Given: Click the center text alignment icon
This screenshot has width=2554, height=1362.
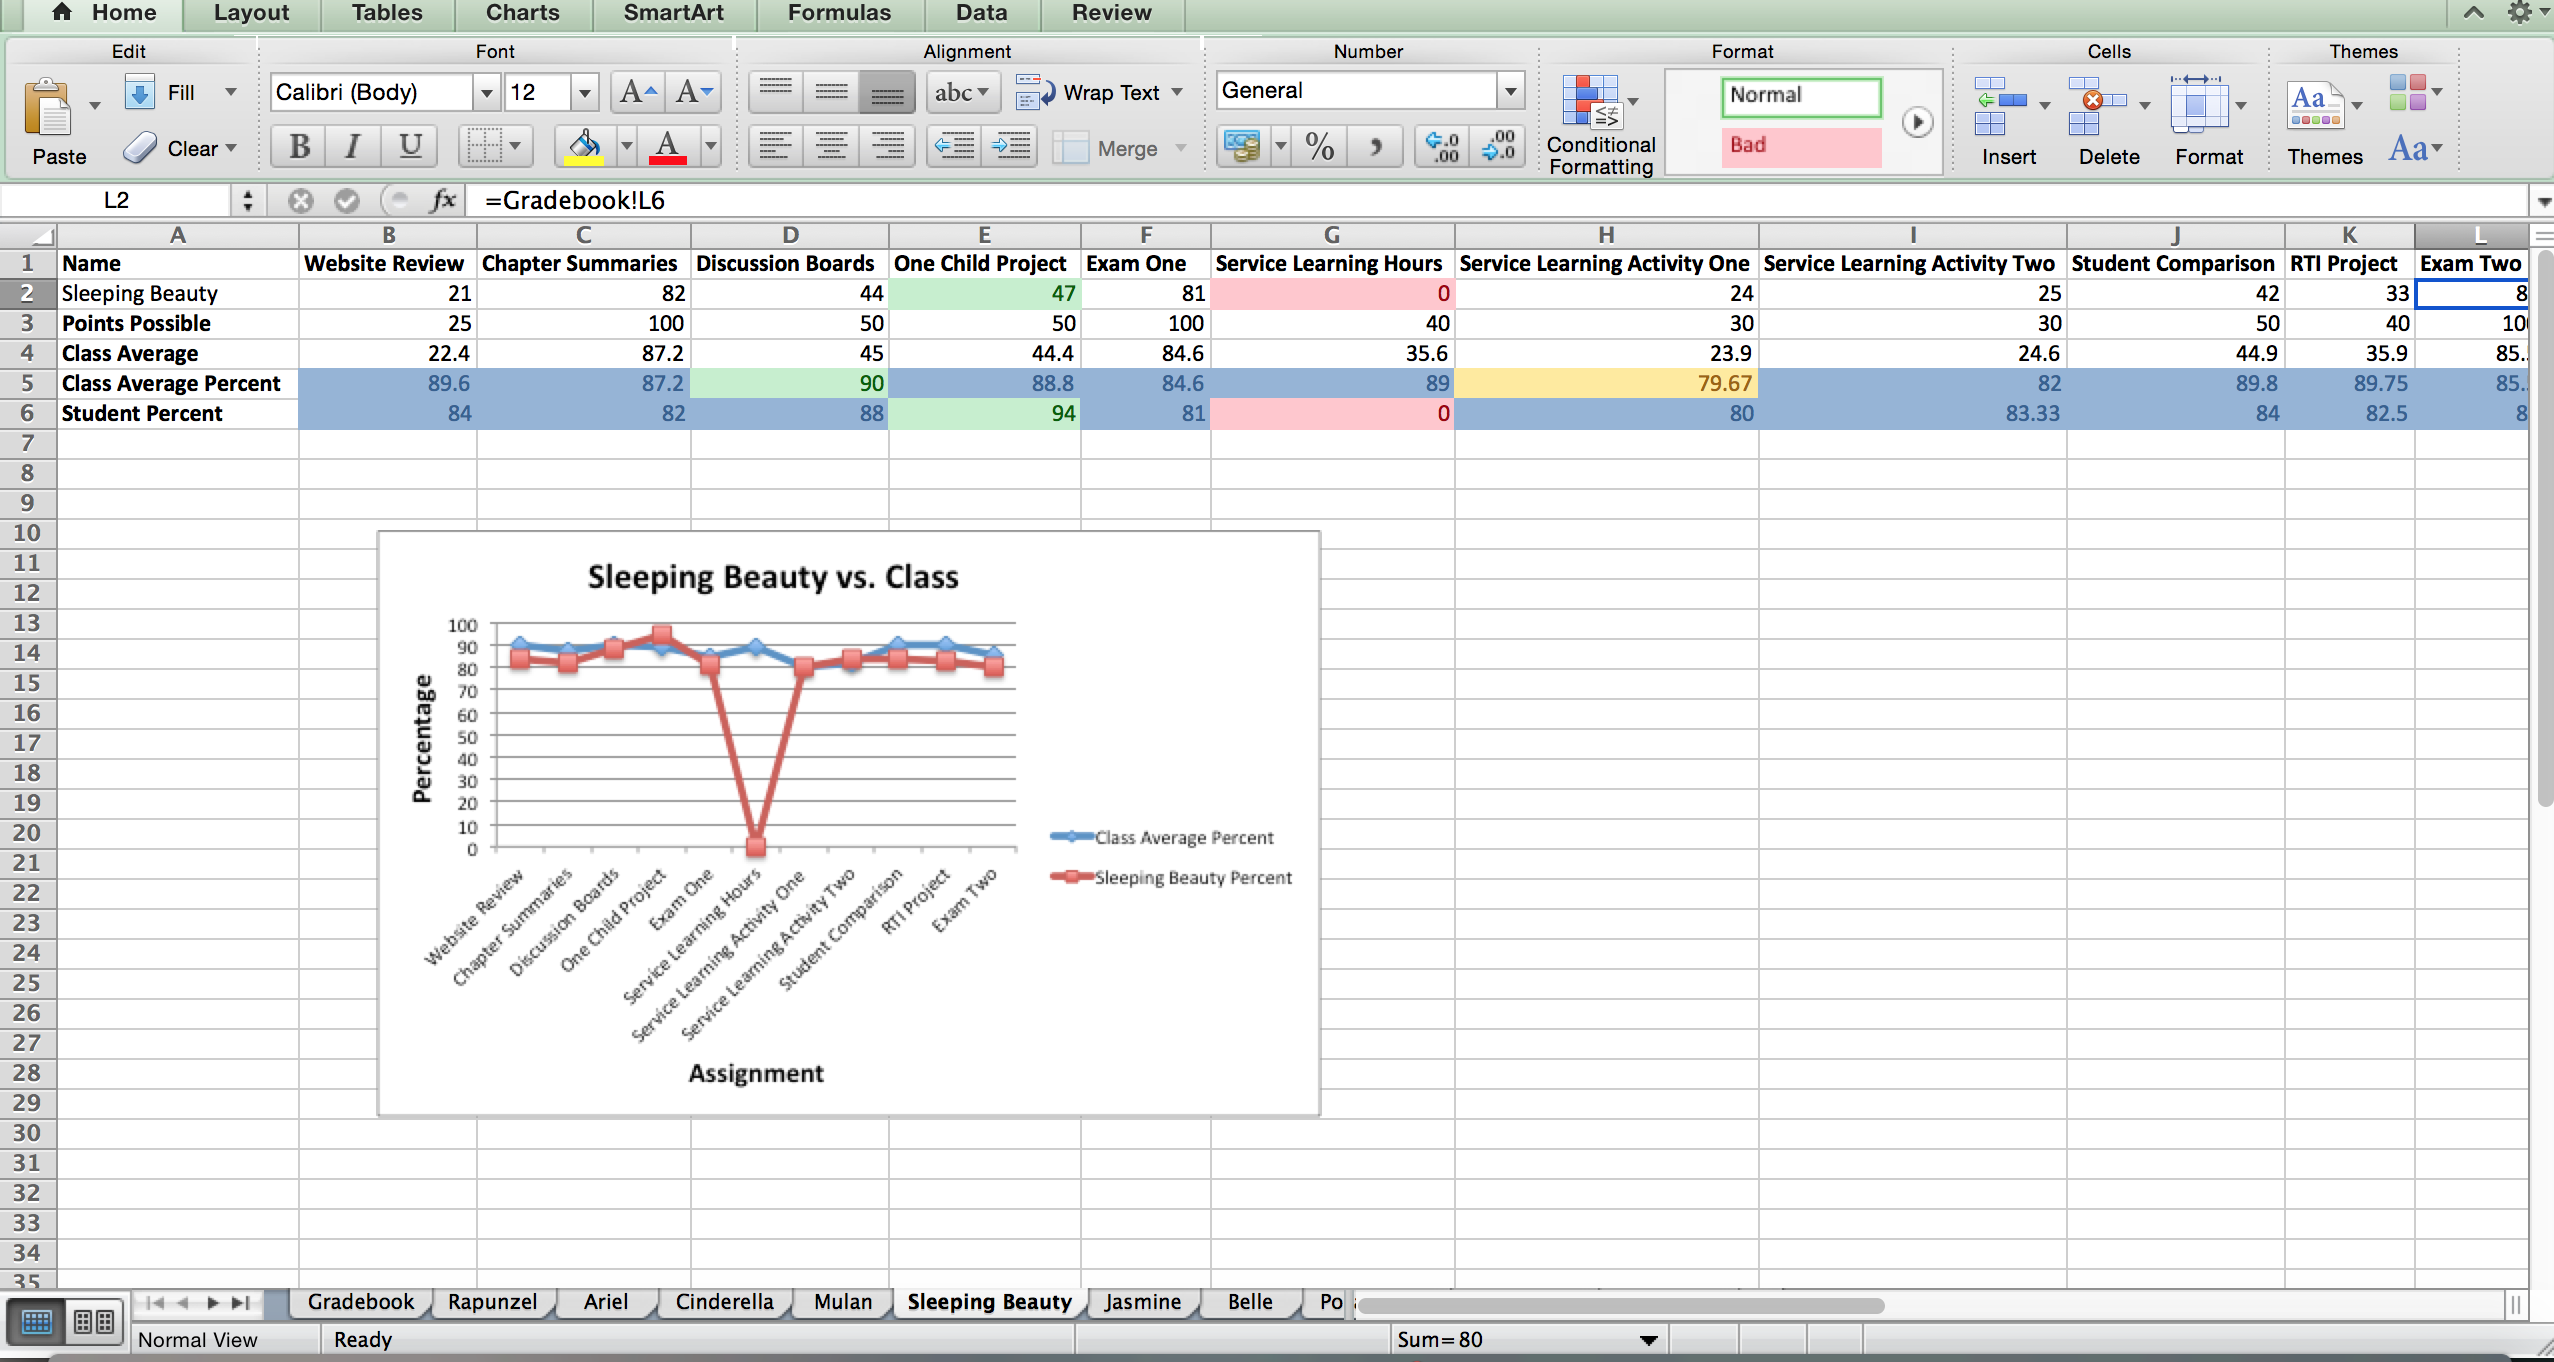Looking at the screenshot, I should click(x=831, y=147).
